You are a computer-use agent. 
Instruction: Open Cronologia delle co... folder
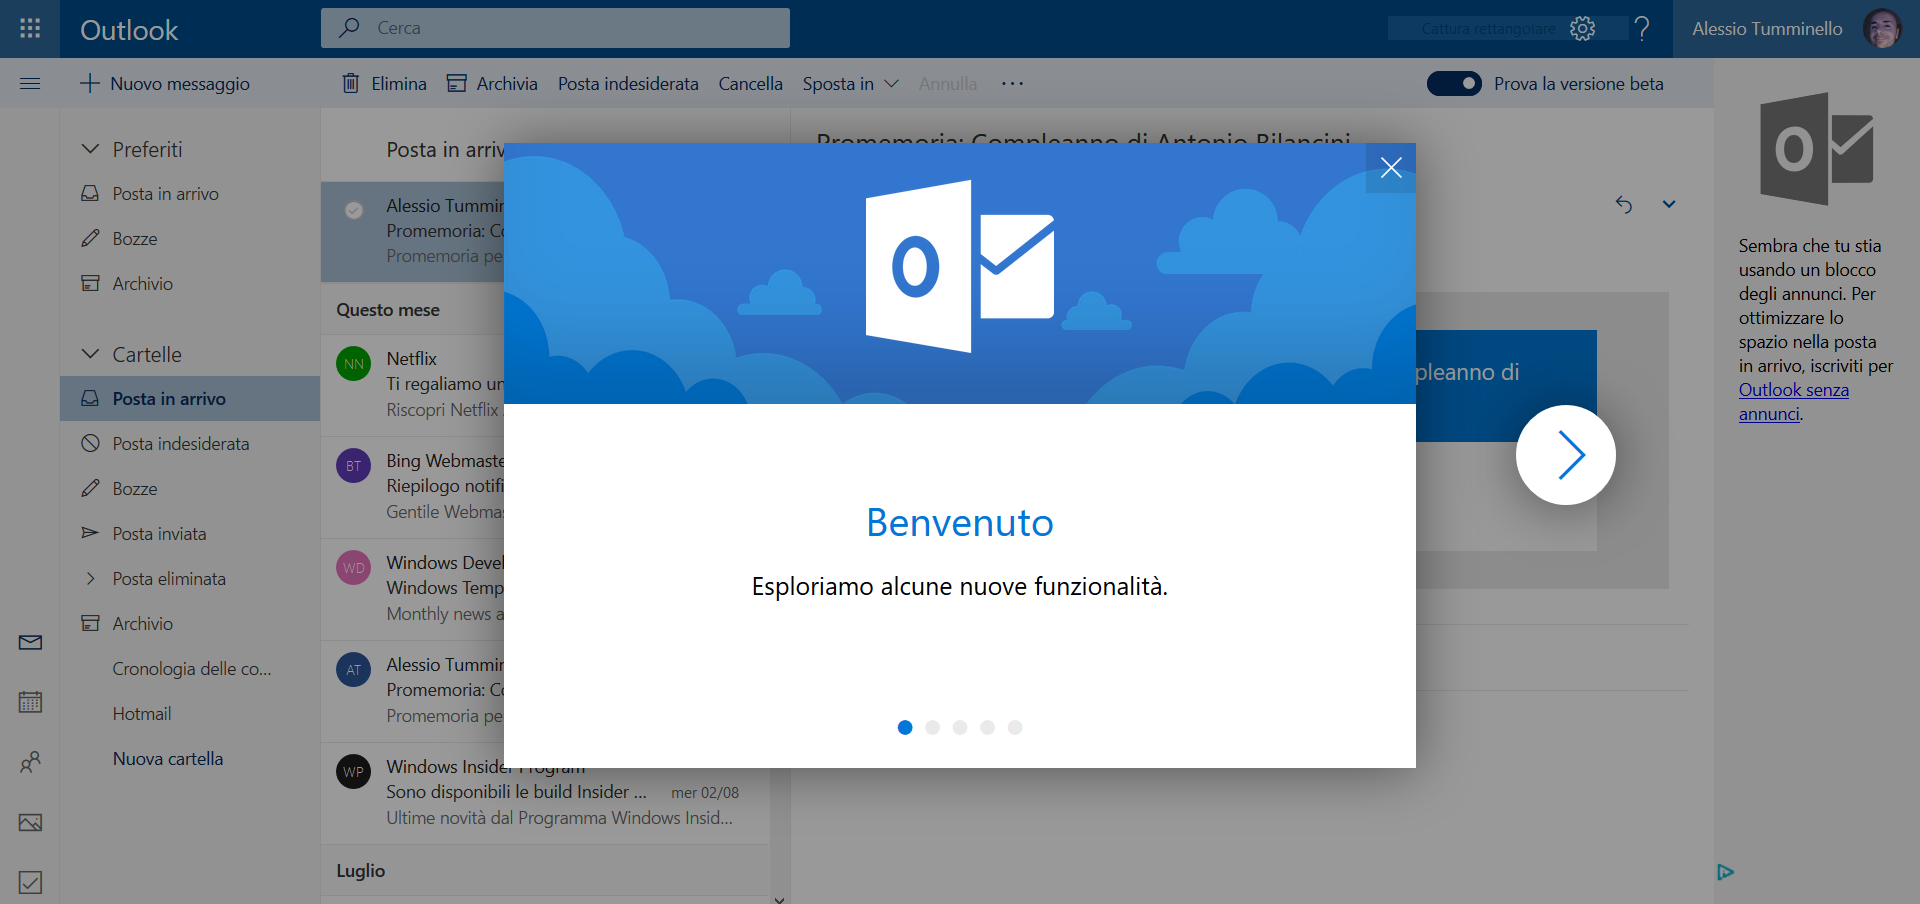click(x=190, y=669)
